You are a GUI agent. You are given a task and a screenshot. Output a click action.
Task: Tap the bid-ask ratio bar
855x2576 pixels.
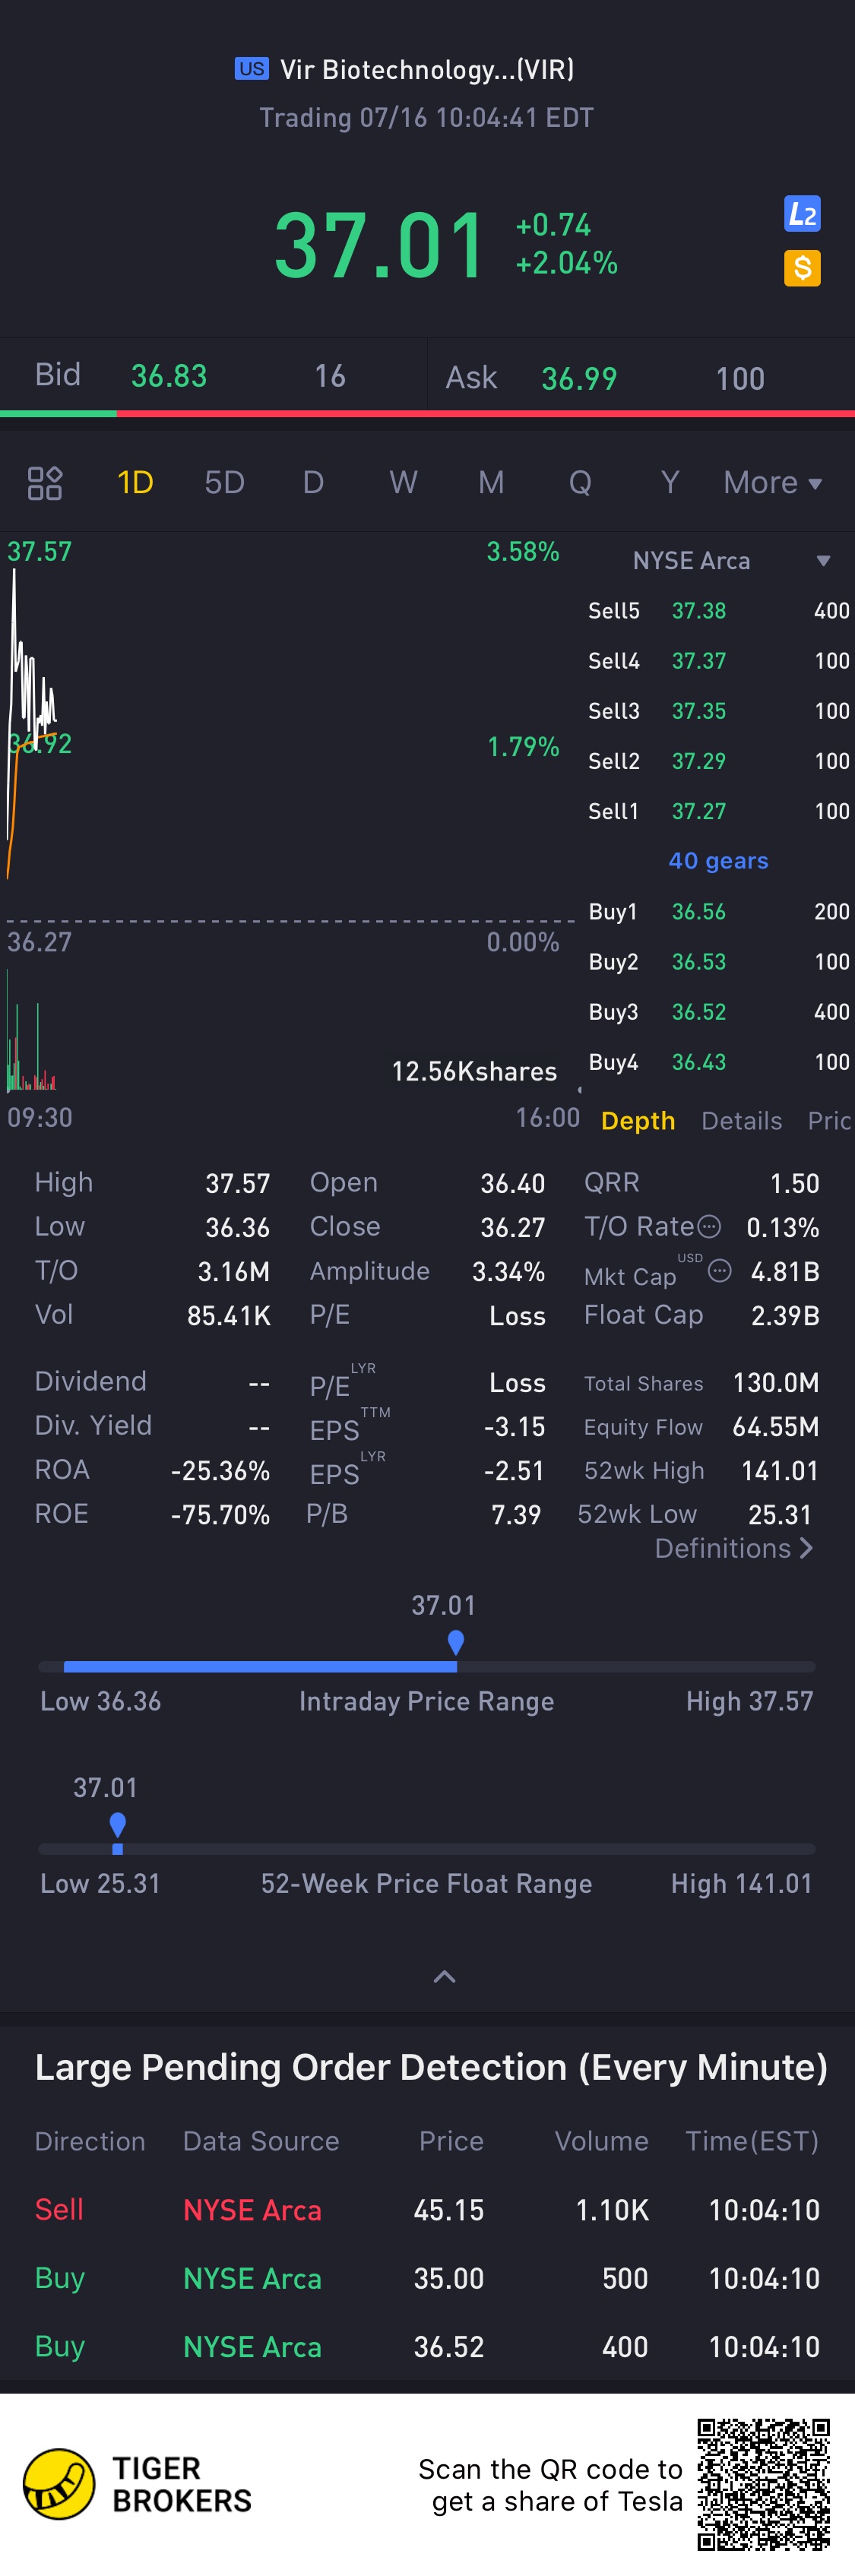(427, 413)
